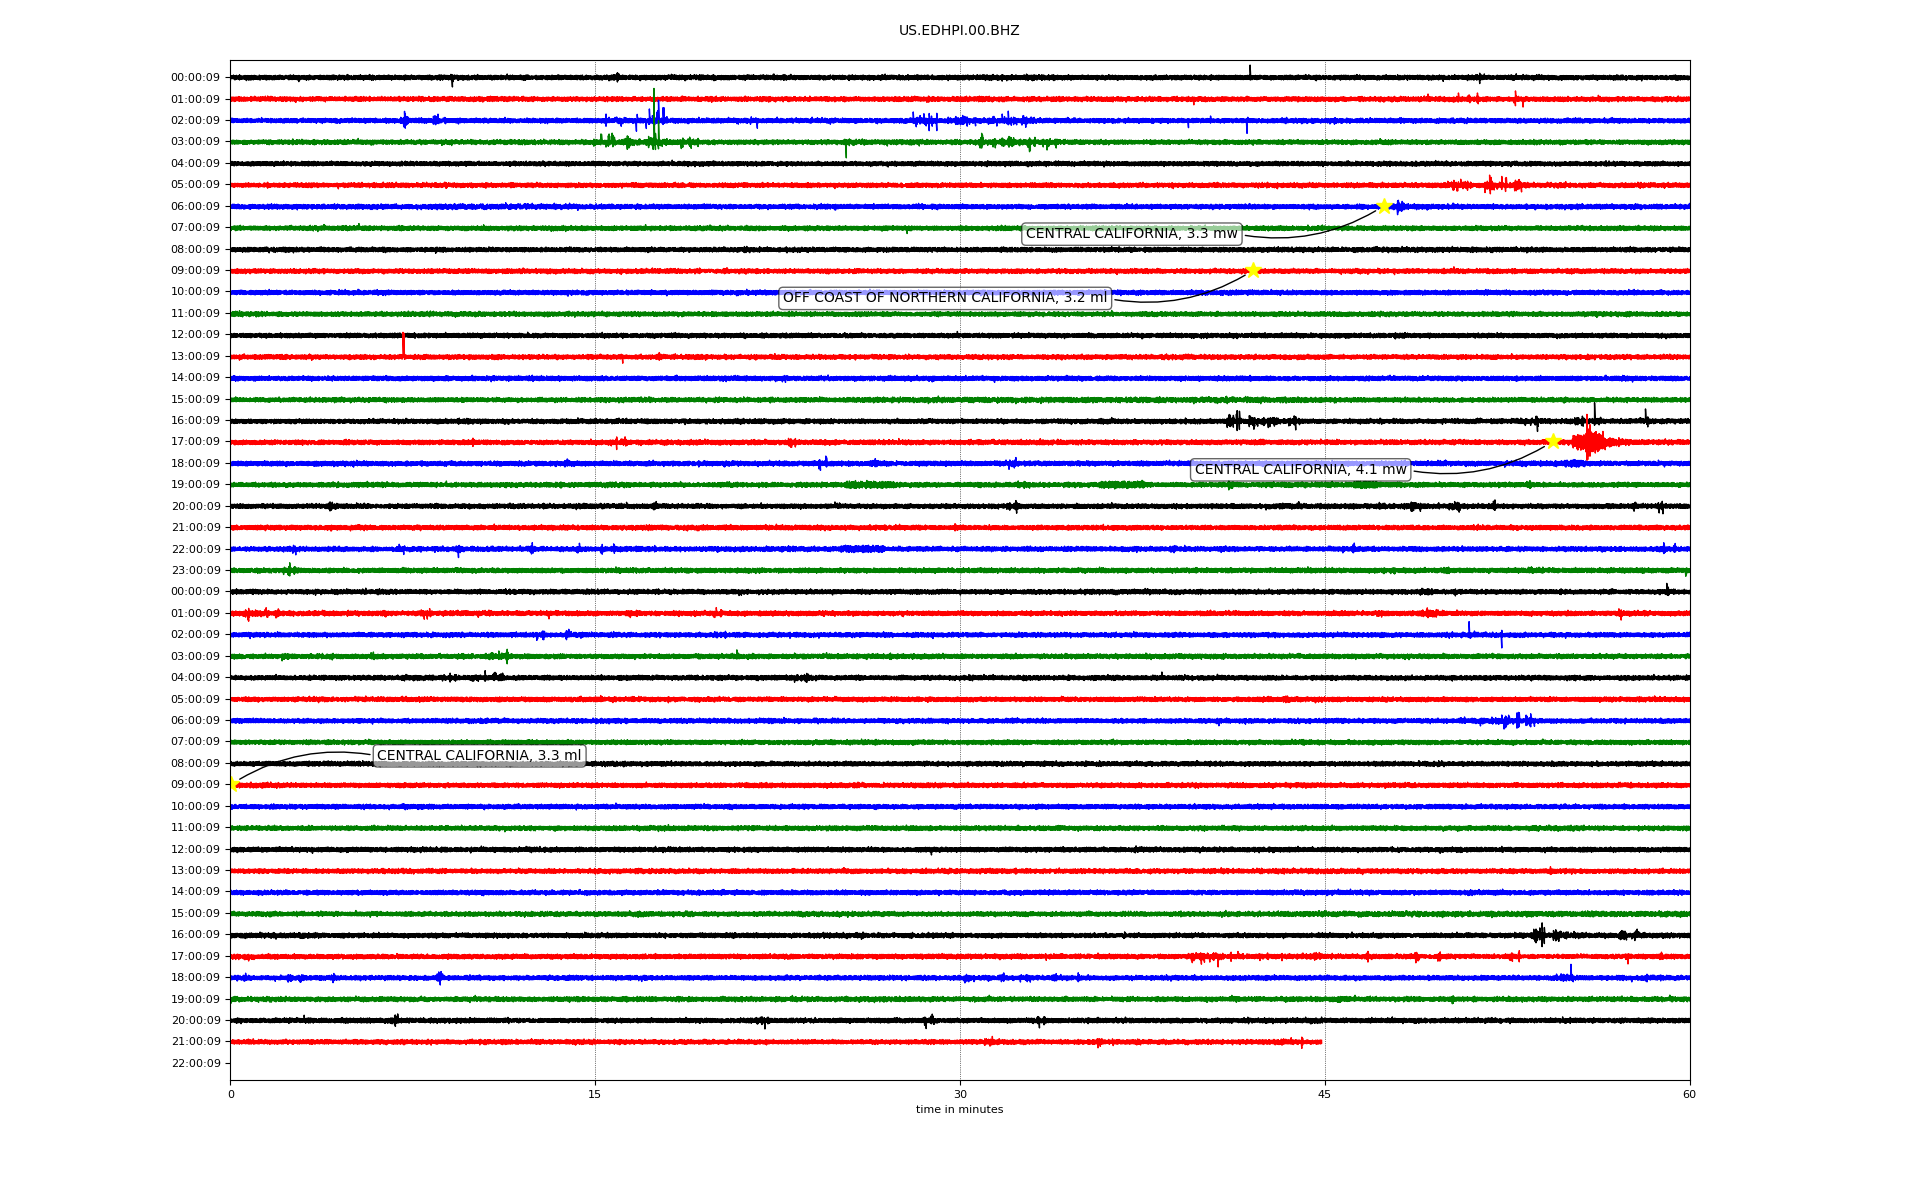
Task: Click the 15 tick label on the time axis
Action: 595,1094
